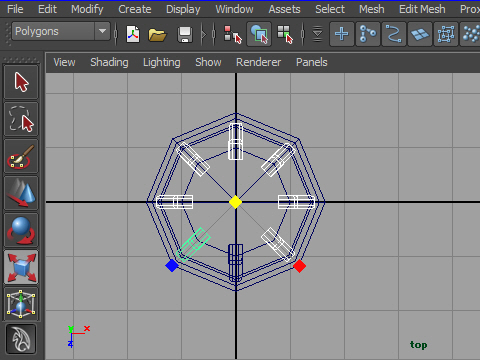Open the File menu
Image resolution: width=480 pixels, height=360 pixels.
(x=15, y=9)
